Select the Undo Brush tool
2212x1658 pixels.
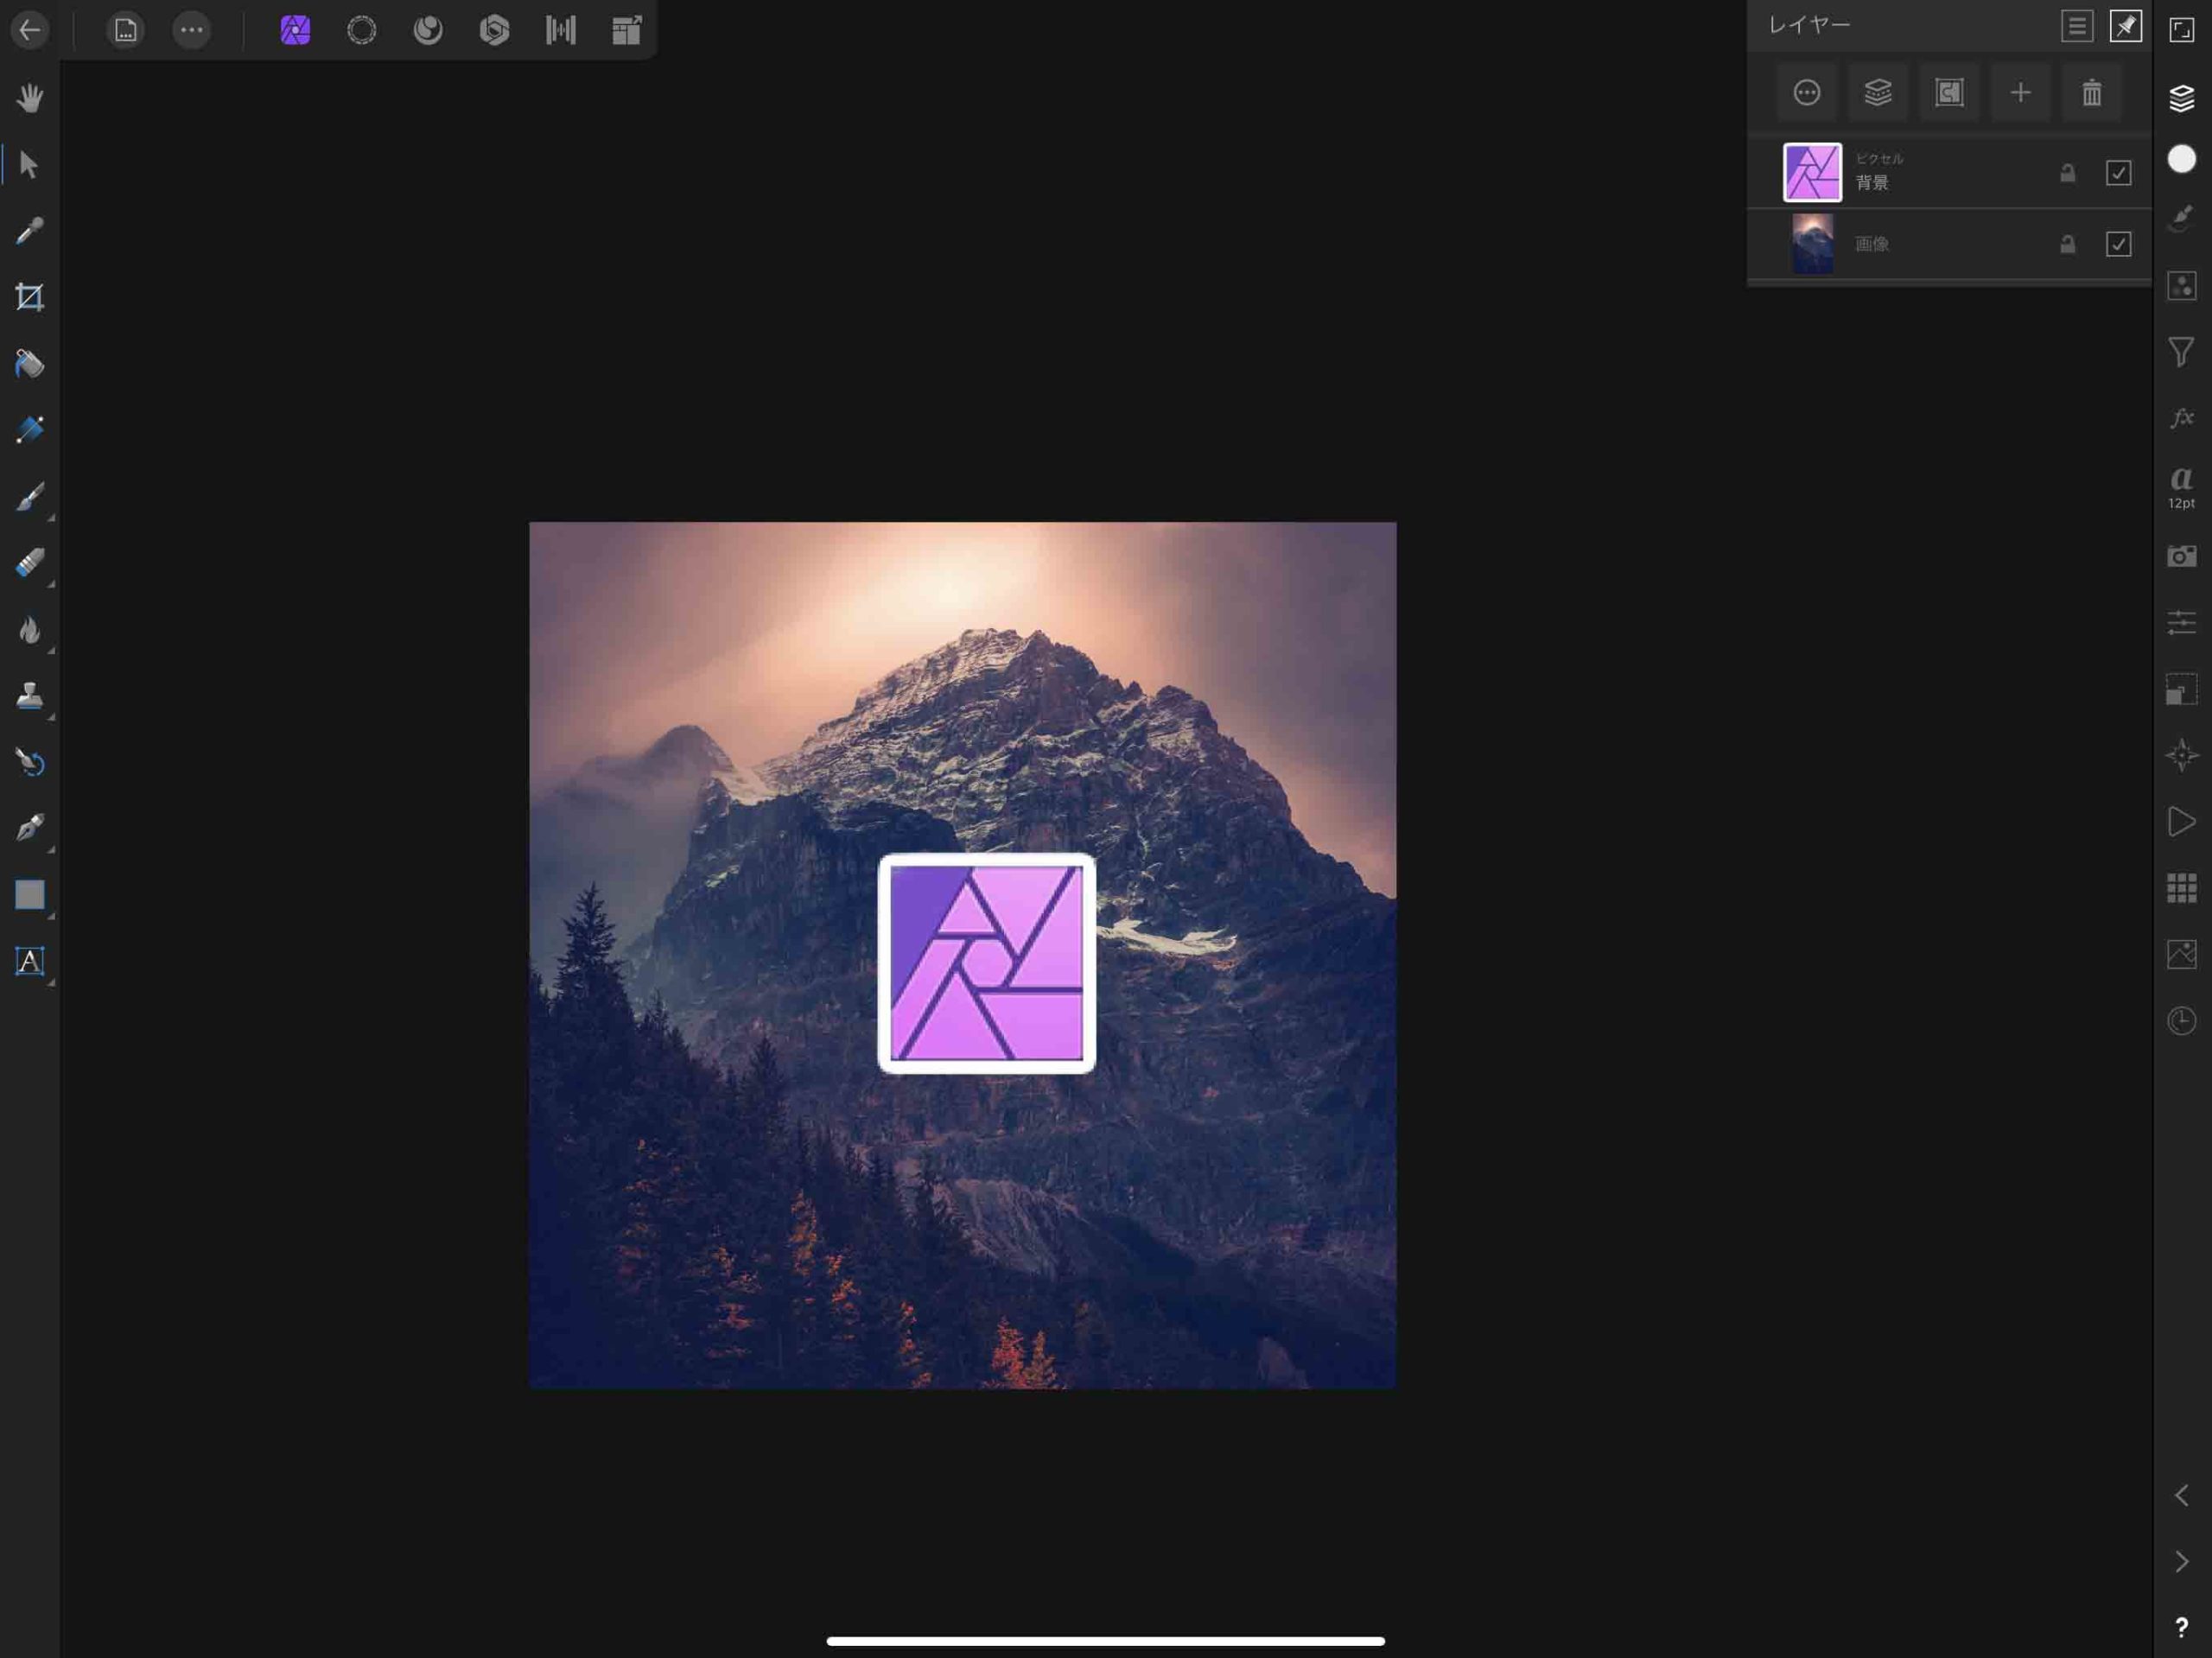30,762
